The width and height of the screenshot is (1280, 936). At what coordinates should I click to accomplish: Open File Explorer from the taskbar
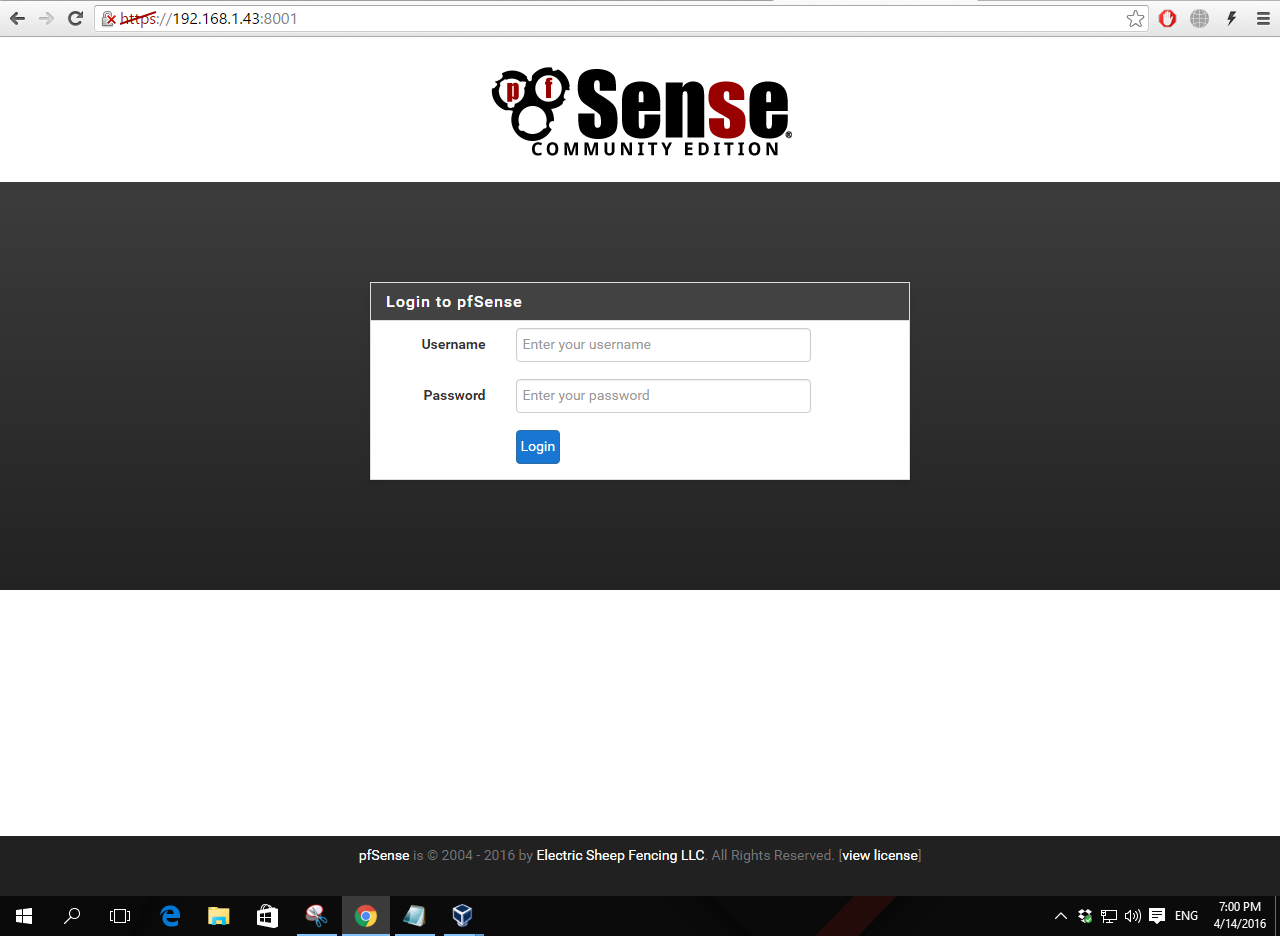tap(218, 915)
